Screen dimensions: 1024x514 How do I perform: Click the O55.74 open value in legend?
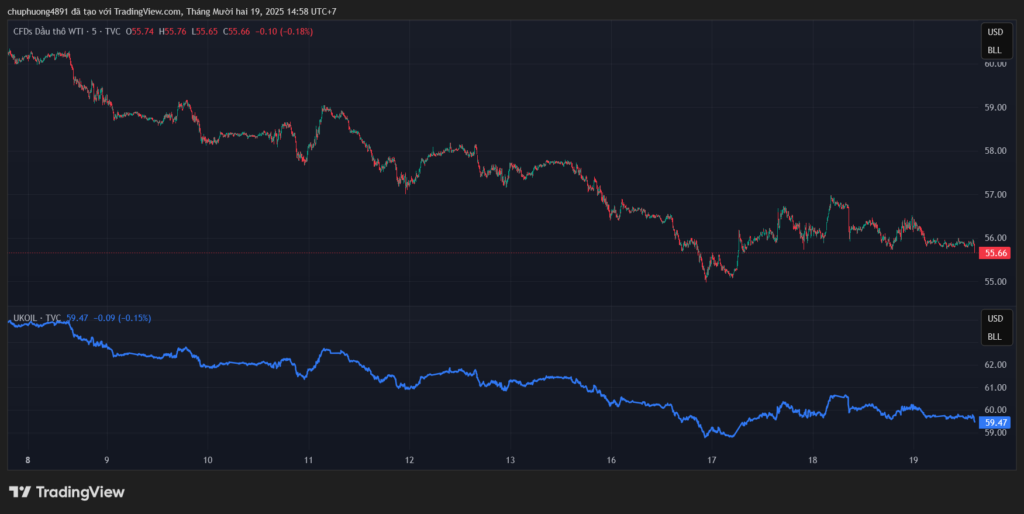pyautogui.click(x=140, y=32)
